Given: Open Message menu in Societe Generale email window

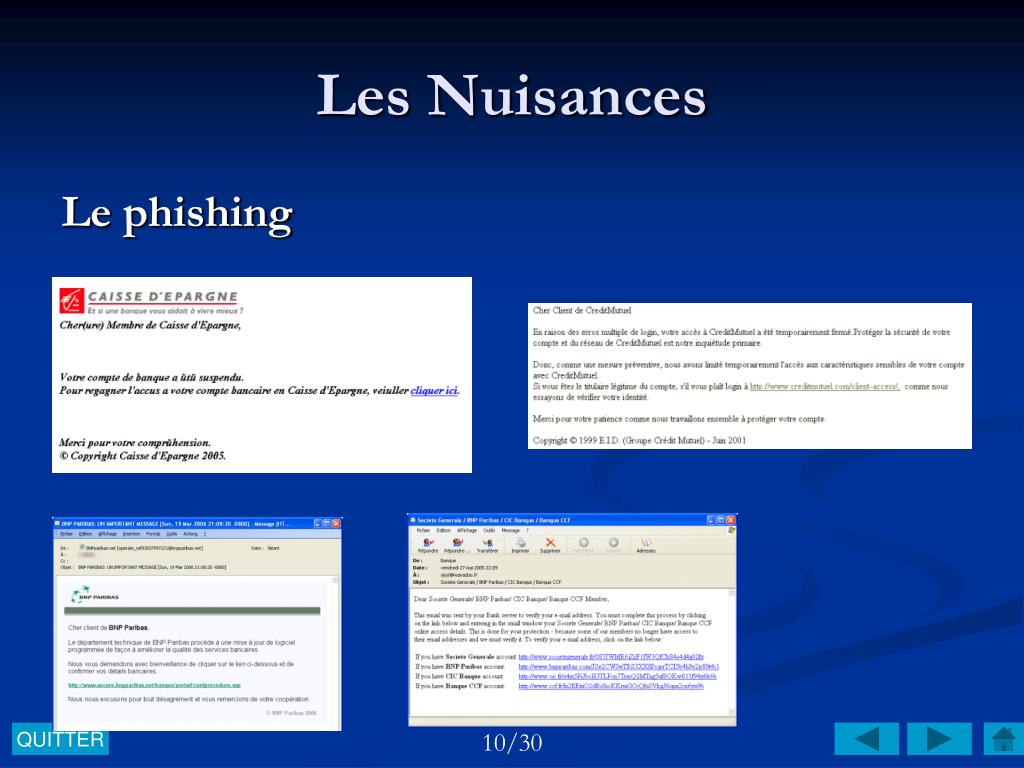Looking at the screenshot, I should click(x=511, y=530).
